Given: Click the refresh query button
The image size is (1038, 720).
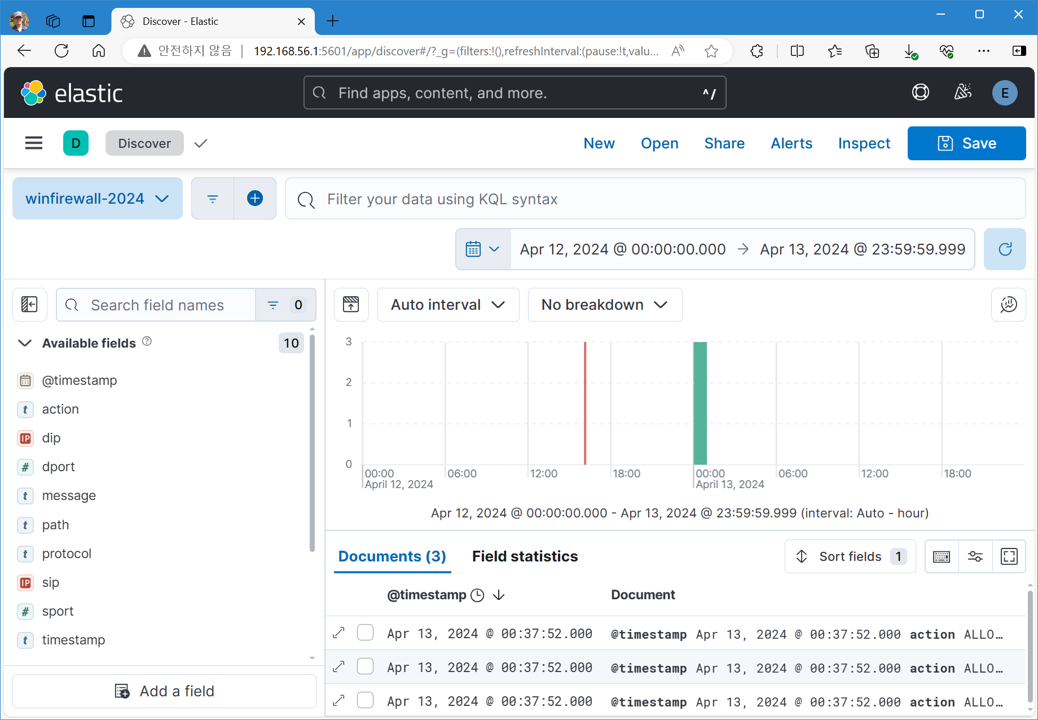Looking at the screenshot, I should 1005,249.
